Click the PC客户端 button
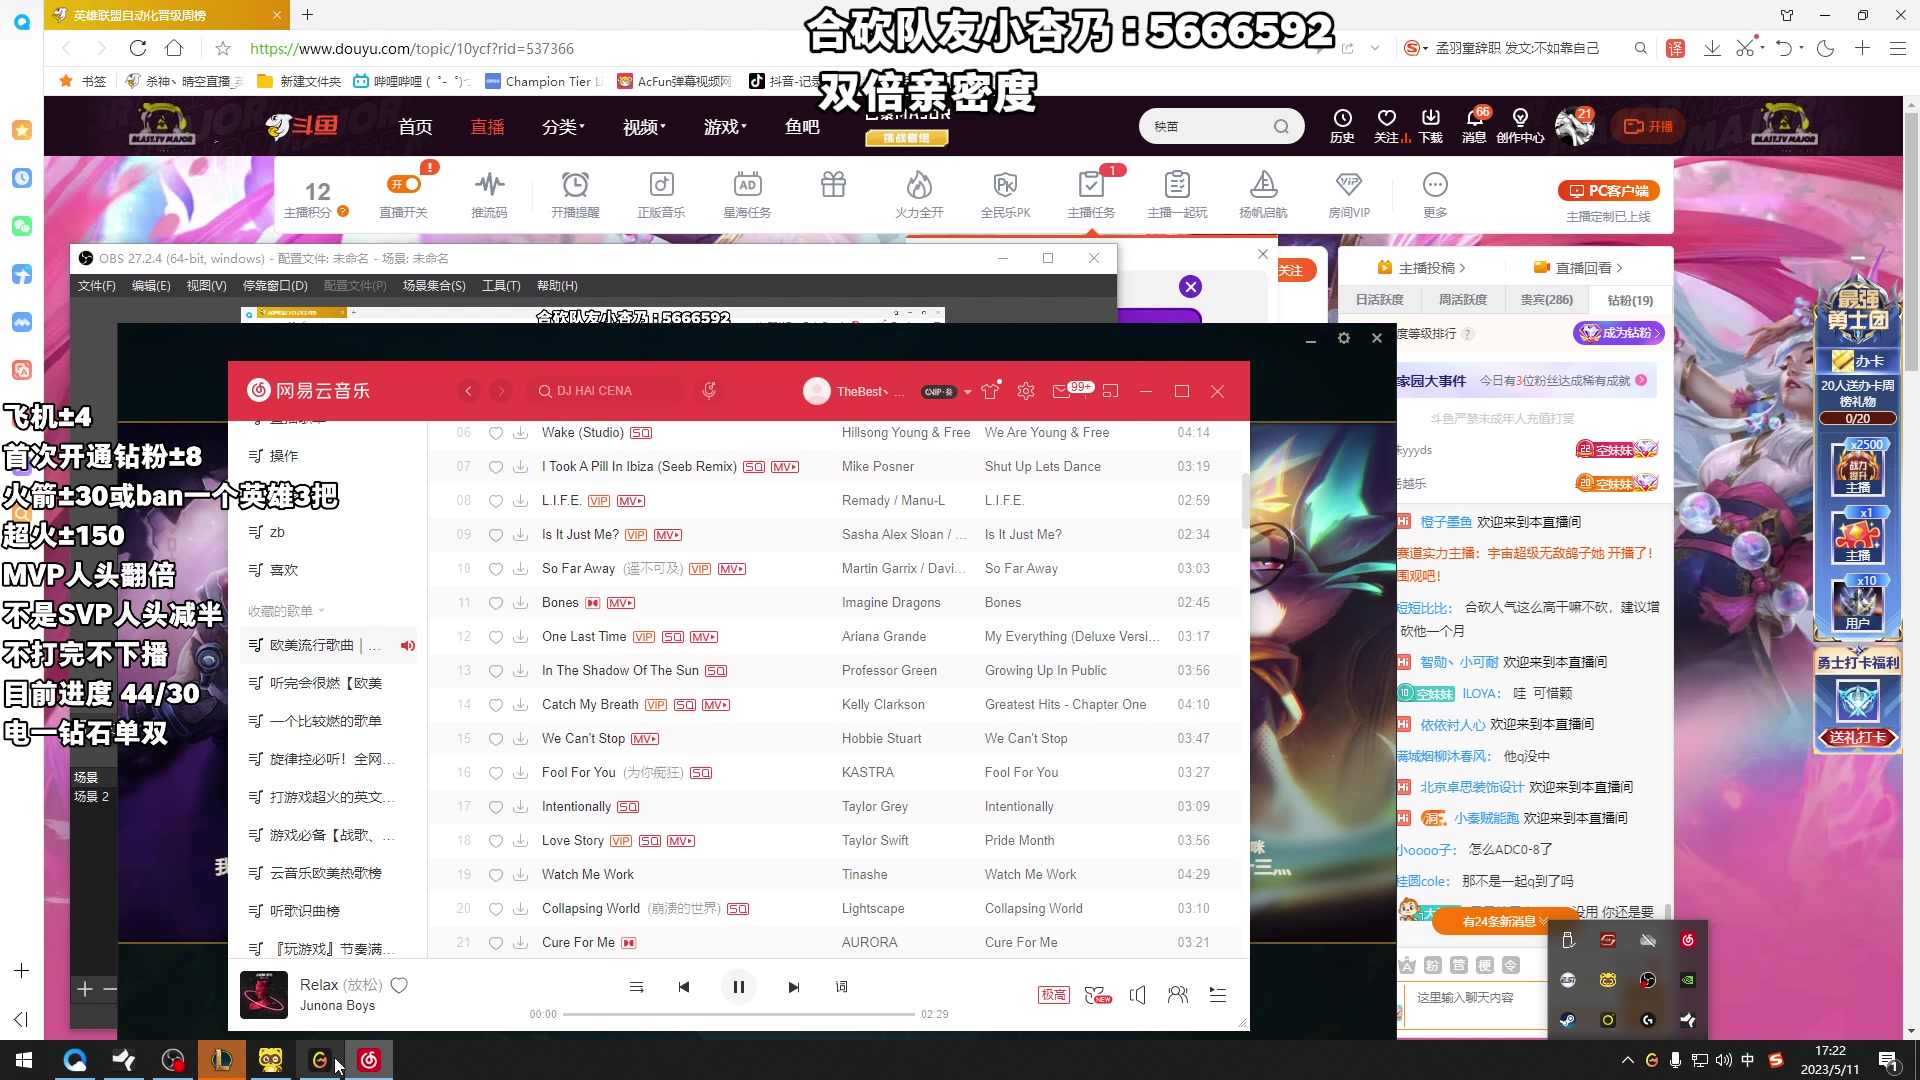 1608,191
